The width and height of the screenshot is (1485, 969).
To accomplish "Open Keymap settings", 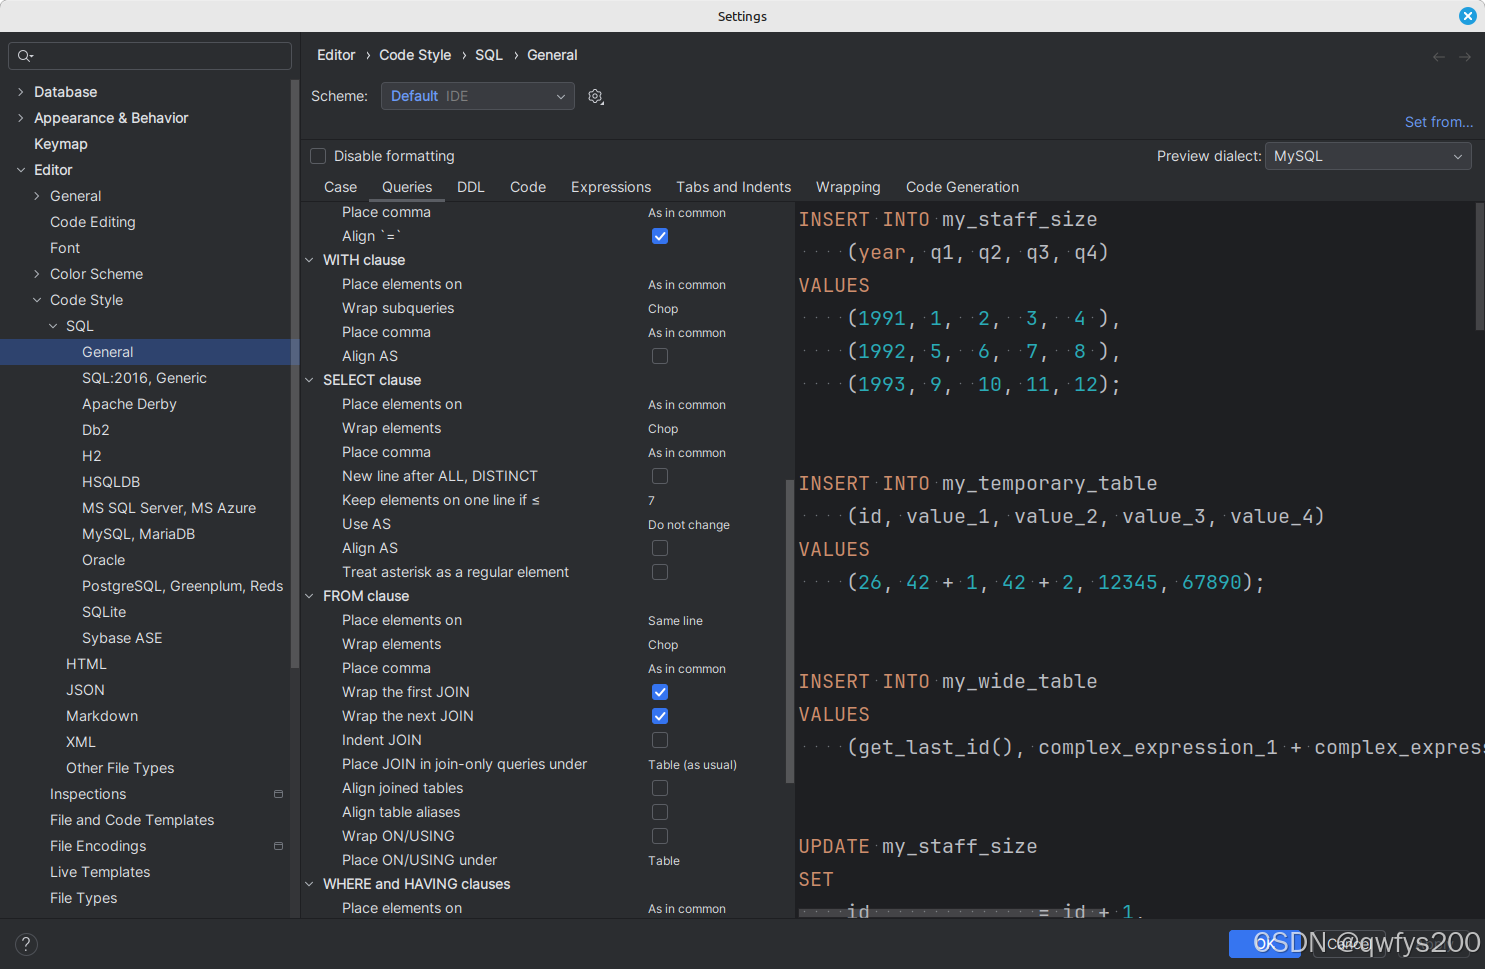I will (61, 144).
